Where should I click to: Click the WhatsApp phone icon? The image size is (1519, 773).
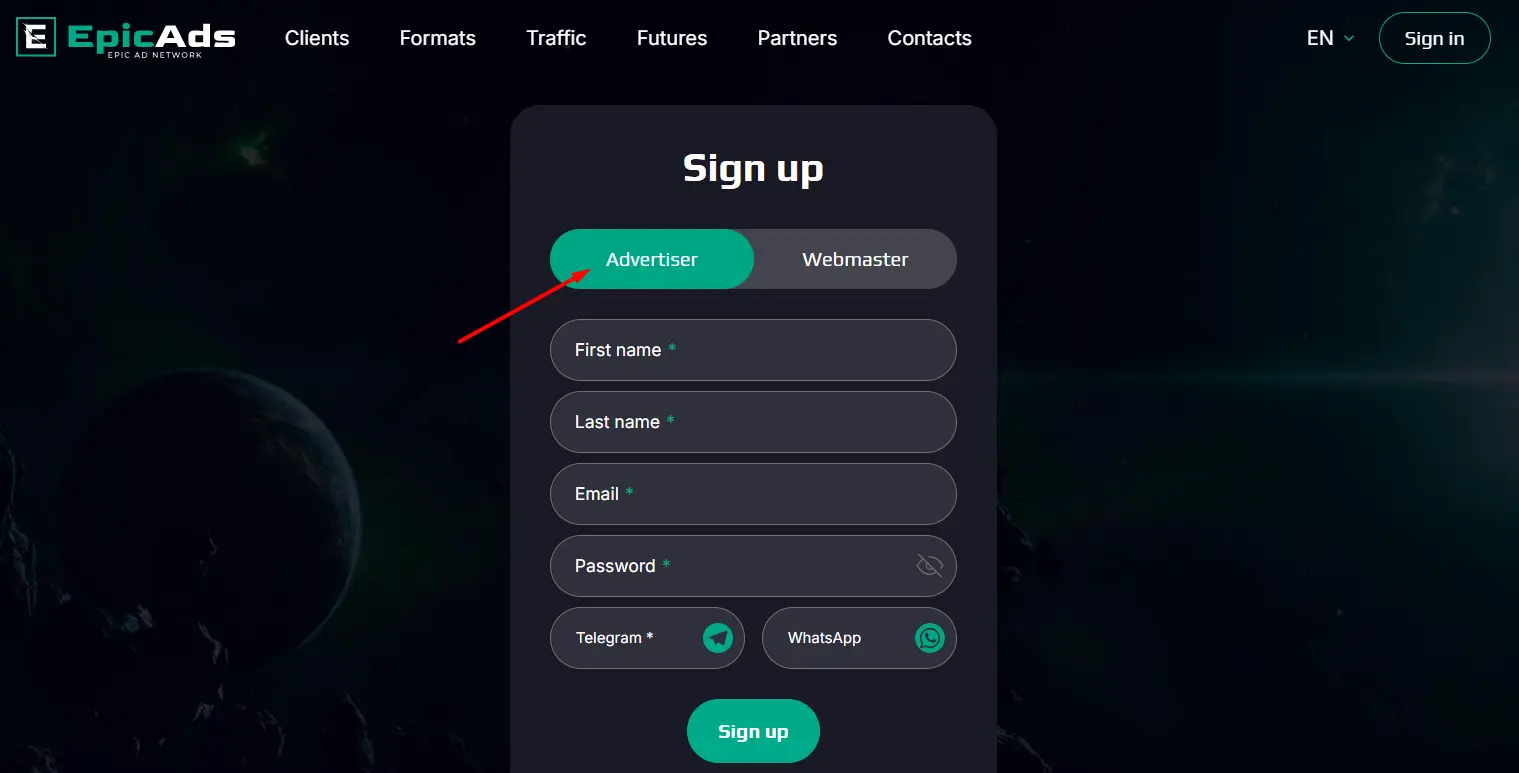pos(930,638)
